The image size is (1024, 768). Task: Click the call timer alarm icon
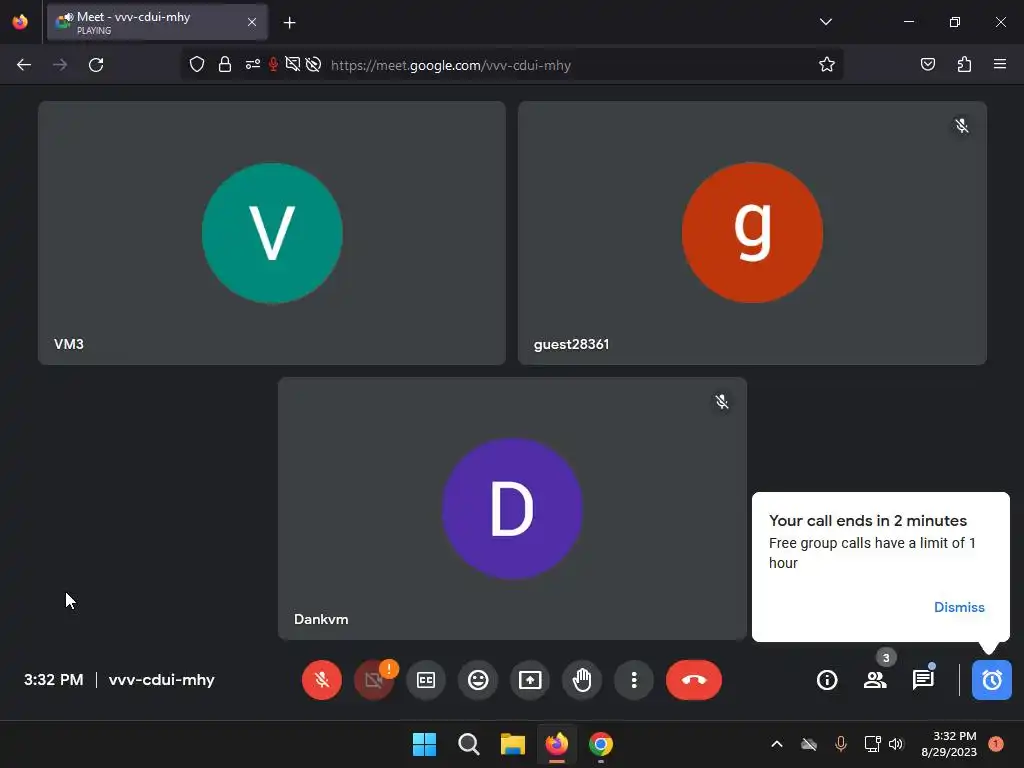pos(991,680)
